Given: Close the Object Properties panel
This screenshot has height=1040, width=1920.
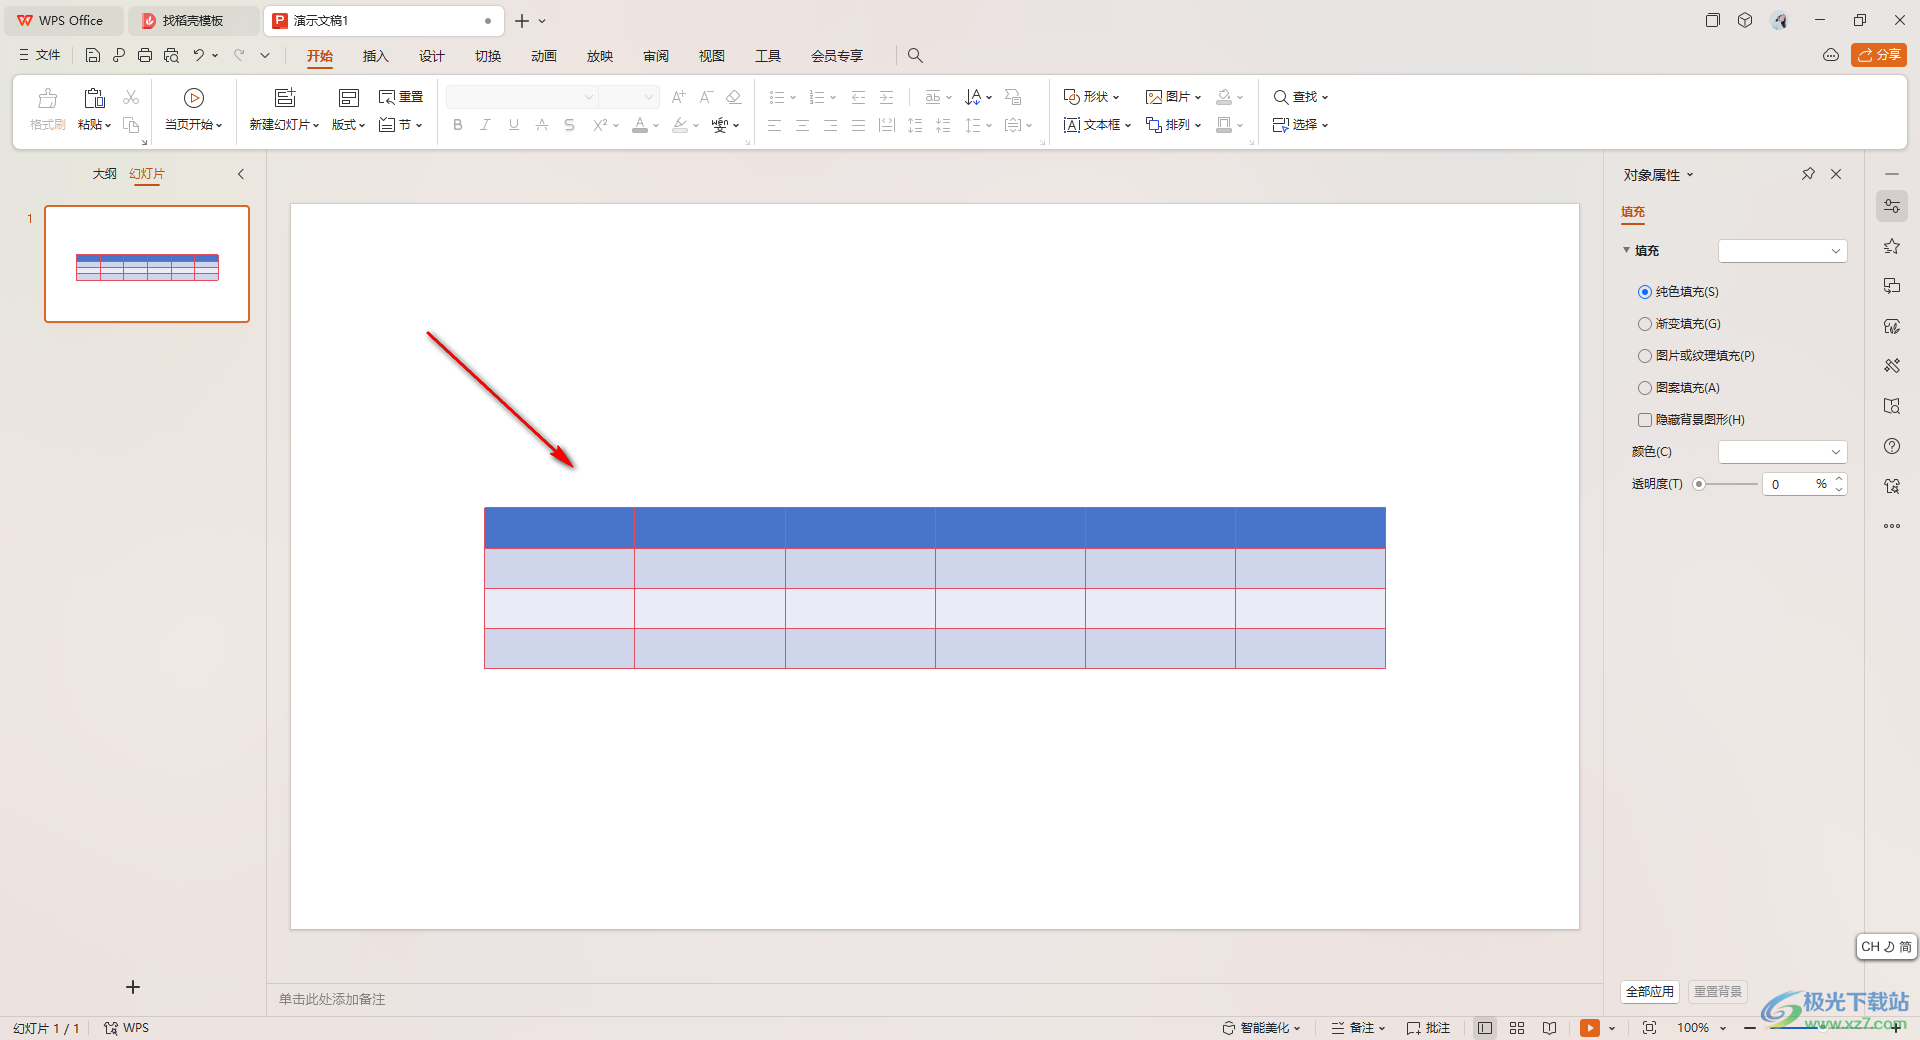Looking at the screenshot, I should (x=1836, y=174).
